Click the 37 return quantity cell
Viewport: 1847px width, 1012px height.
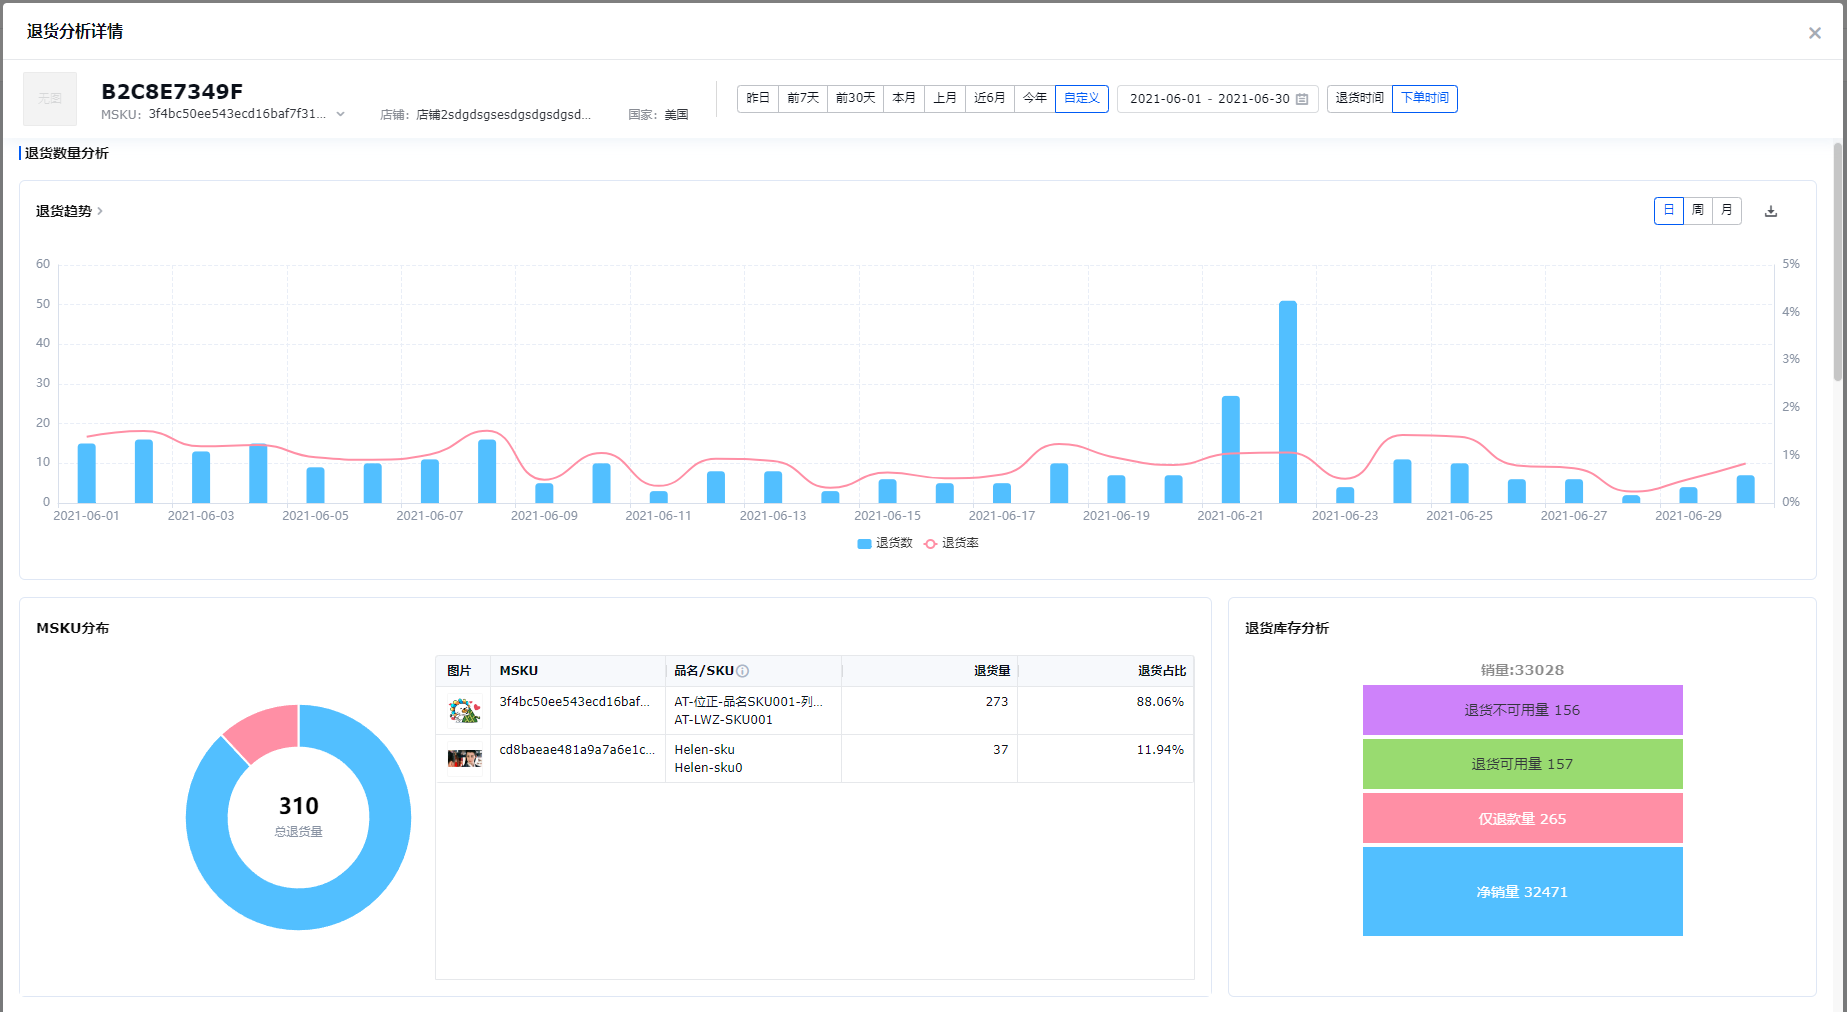click(x=1001, y=750)
